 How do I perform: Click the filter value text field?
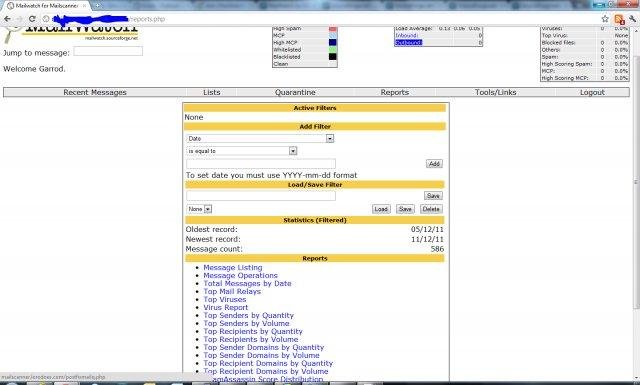click(x=261, y=164)
